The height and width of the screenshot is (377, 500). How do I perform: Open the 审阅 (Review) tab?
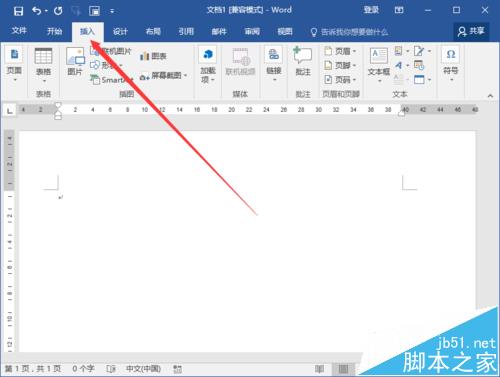pos(252,32)
